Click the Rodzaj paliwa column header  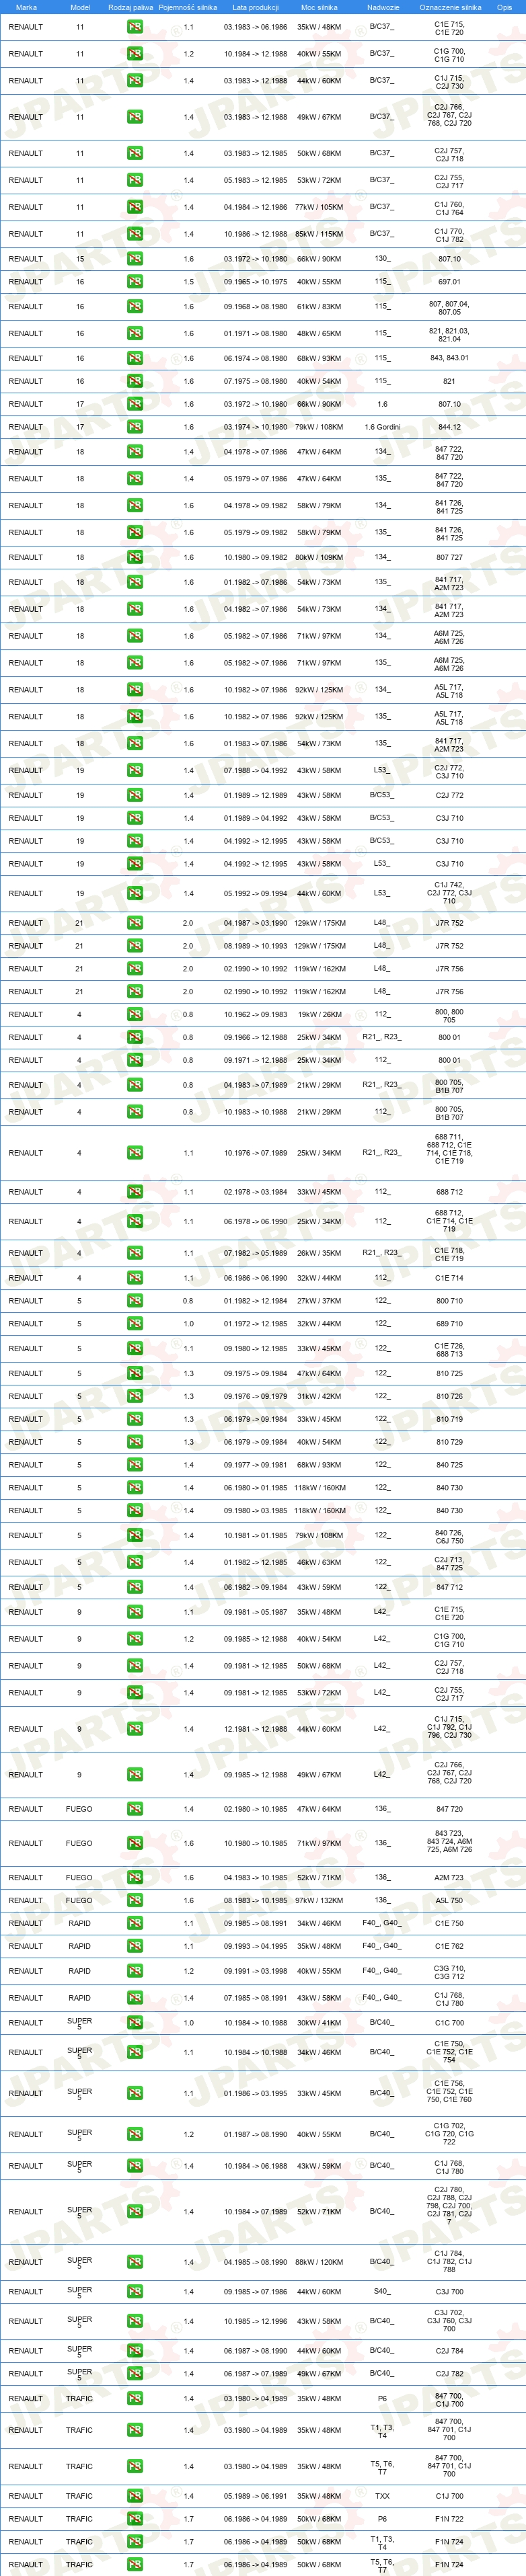point(131,7)
